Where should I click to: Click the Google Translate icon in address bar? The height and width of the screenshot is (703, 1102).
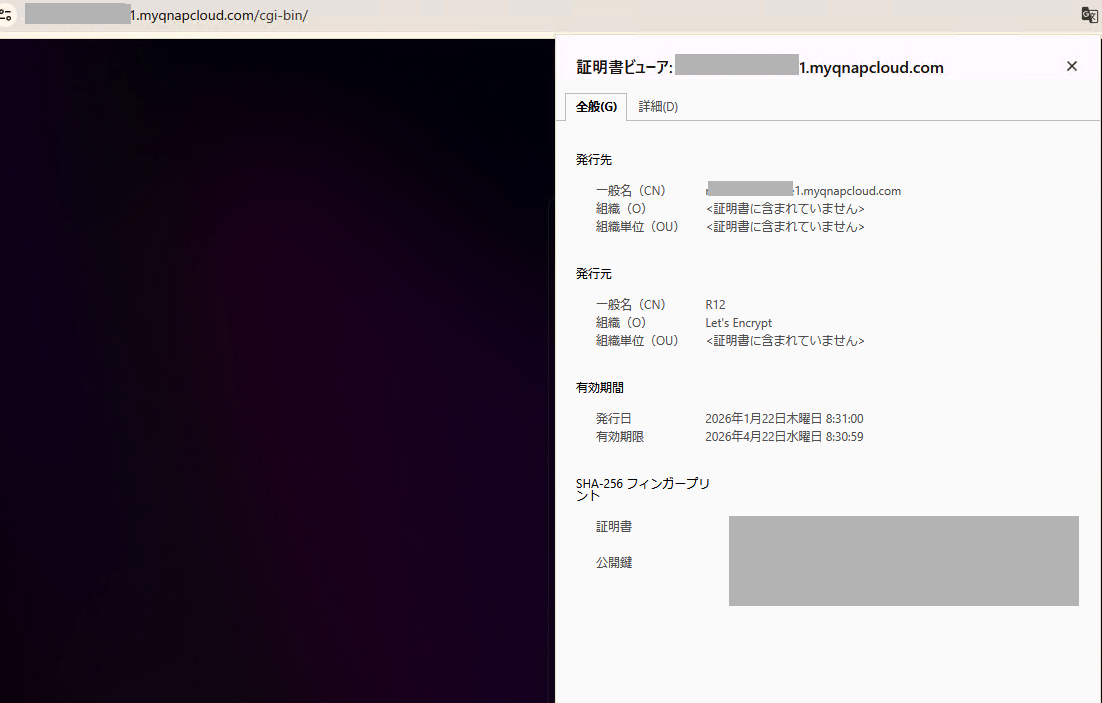[x=1089, y=14]
